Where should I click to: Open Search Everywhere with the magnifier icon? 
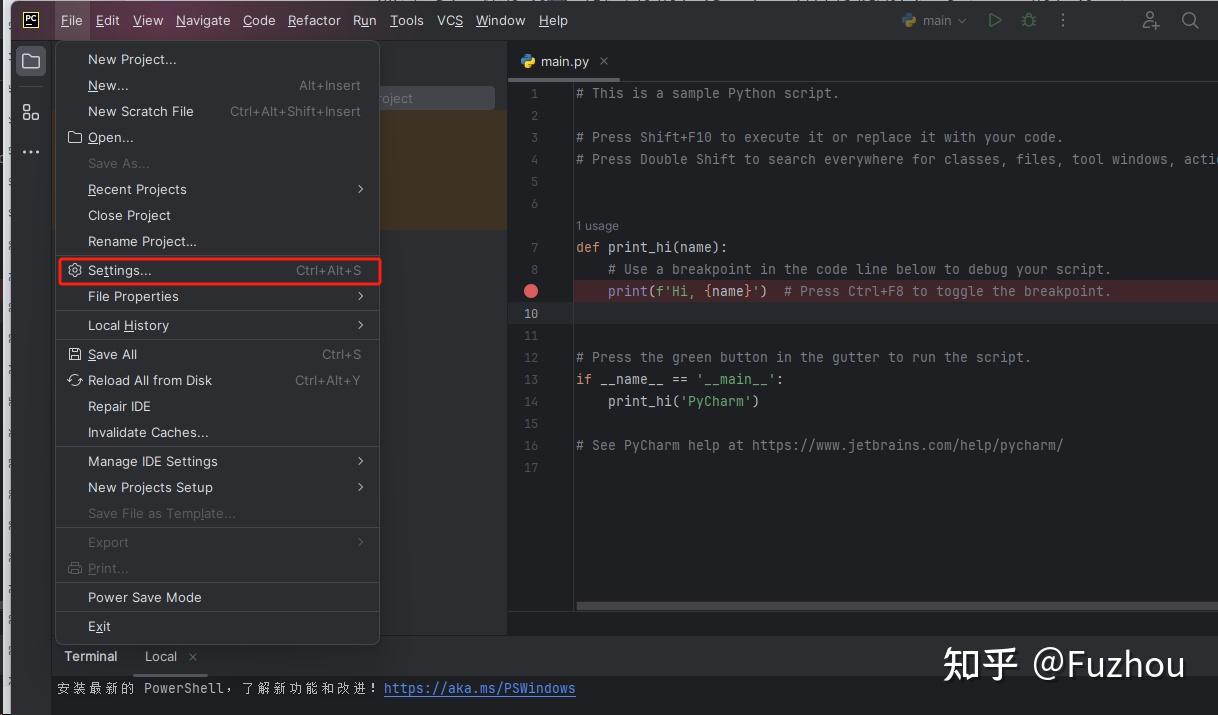1190,20
